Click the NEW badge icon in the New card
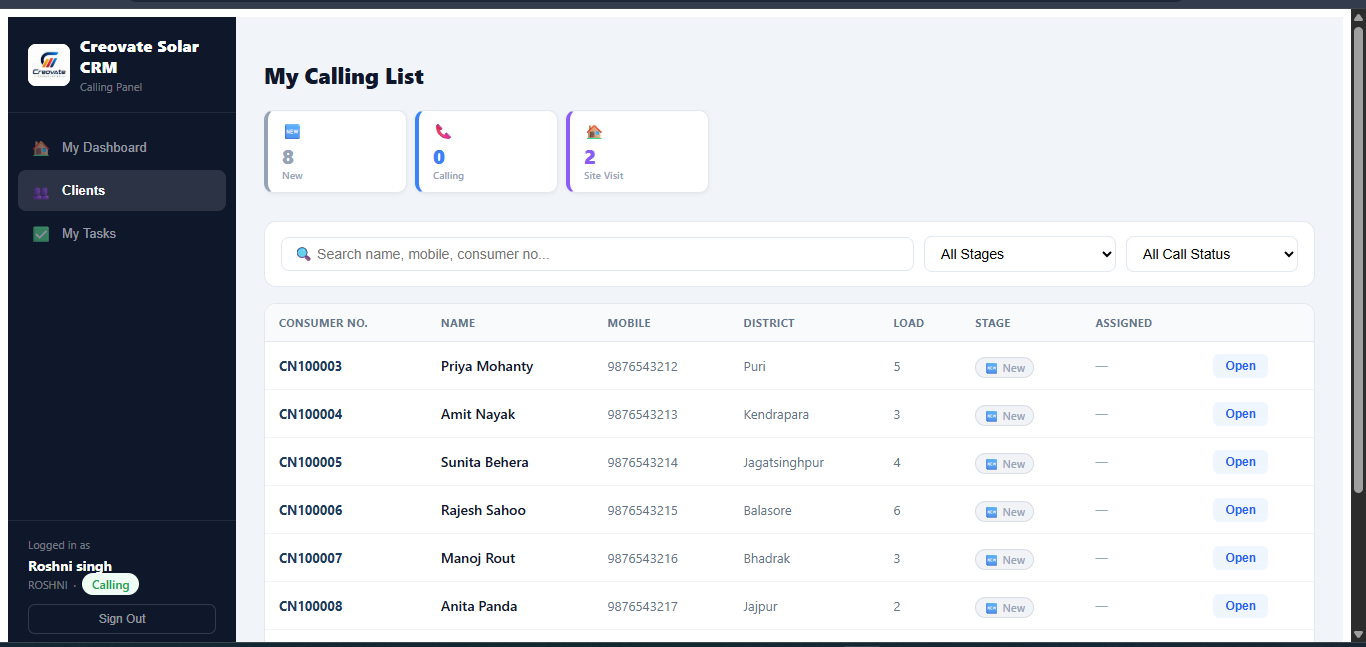 [x=292, y=131]
